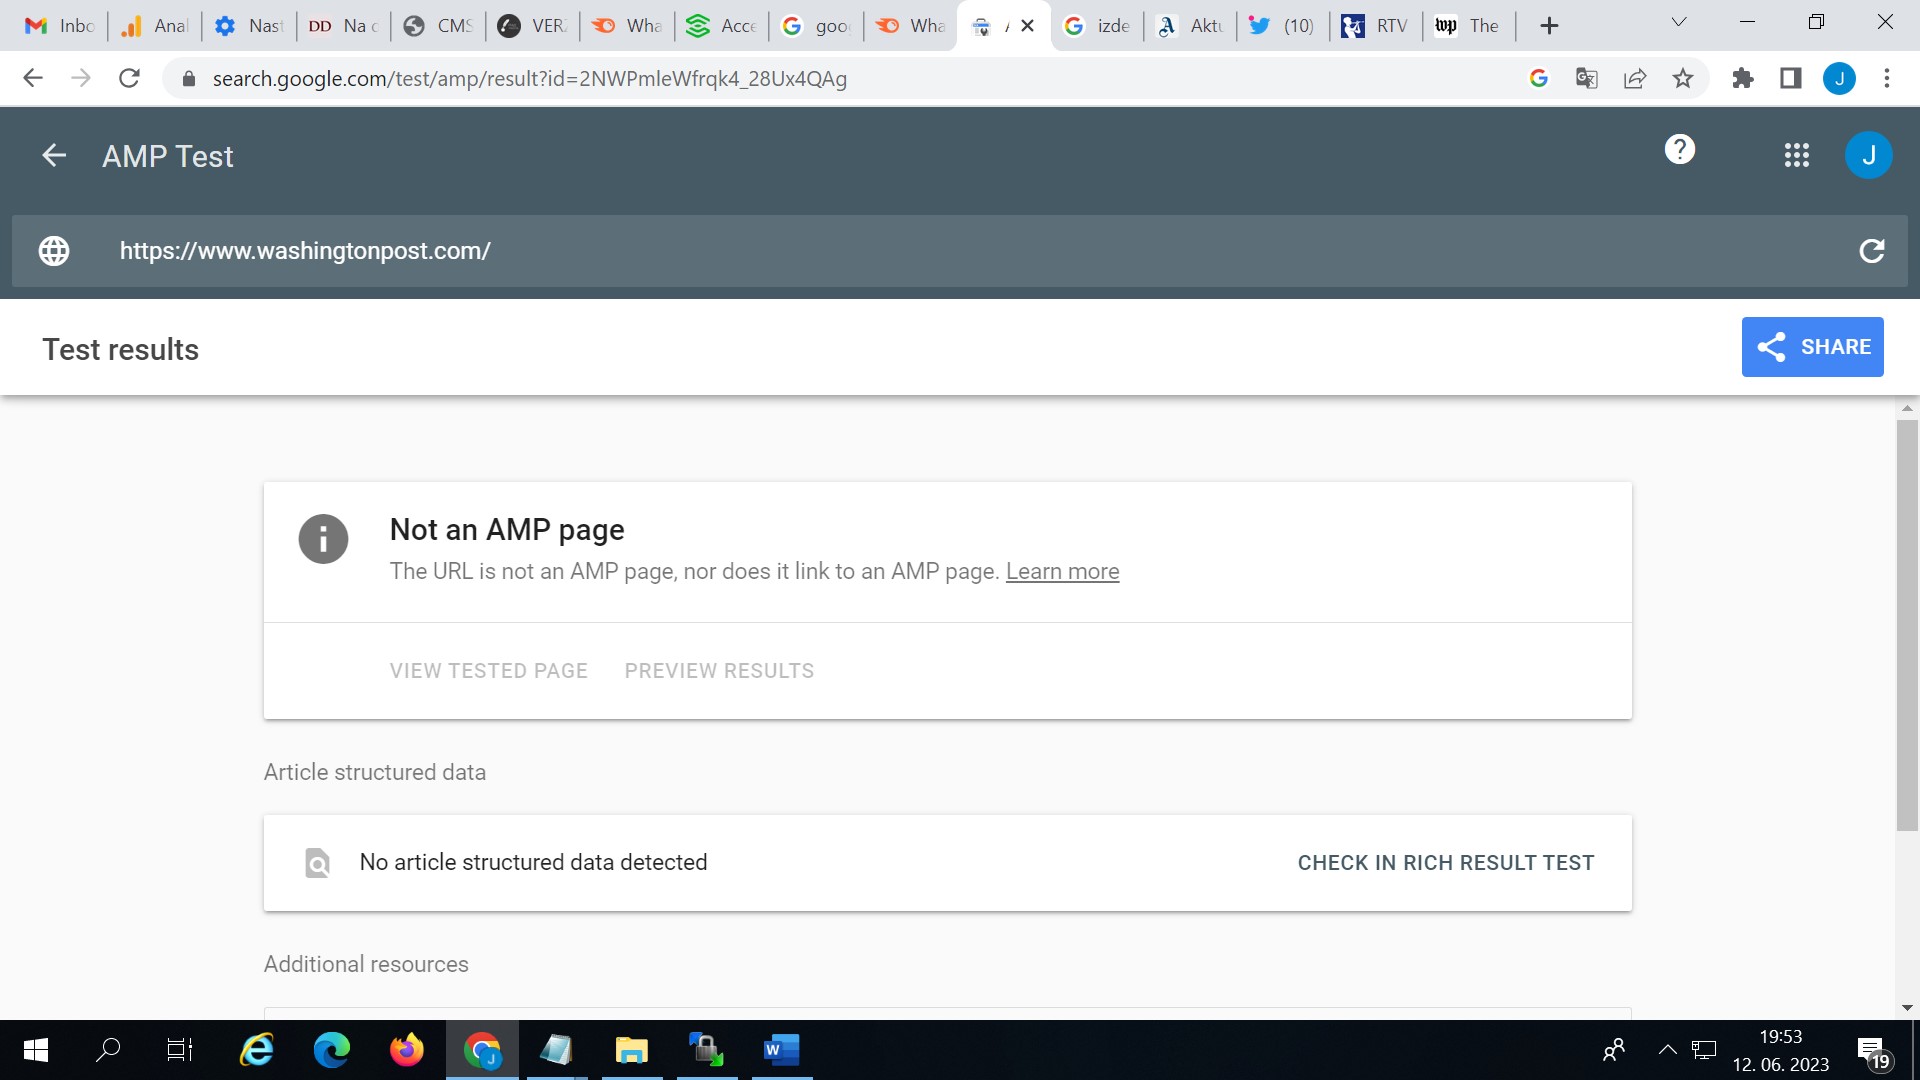This screenshot has width=1920, height=1080.
Task: Click the page vertical scrollbar thumb
Action: tap(1907, 625)
